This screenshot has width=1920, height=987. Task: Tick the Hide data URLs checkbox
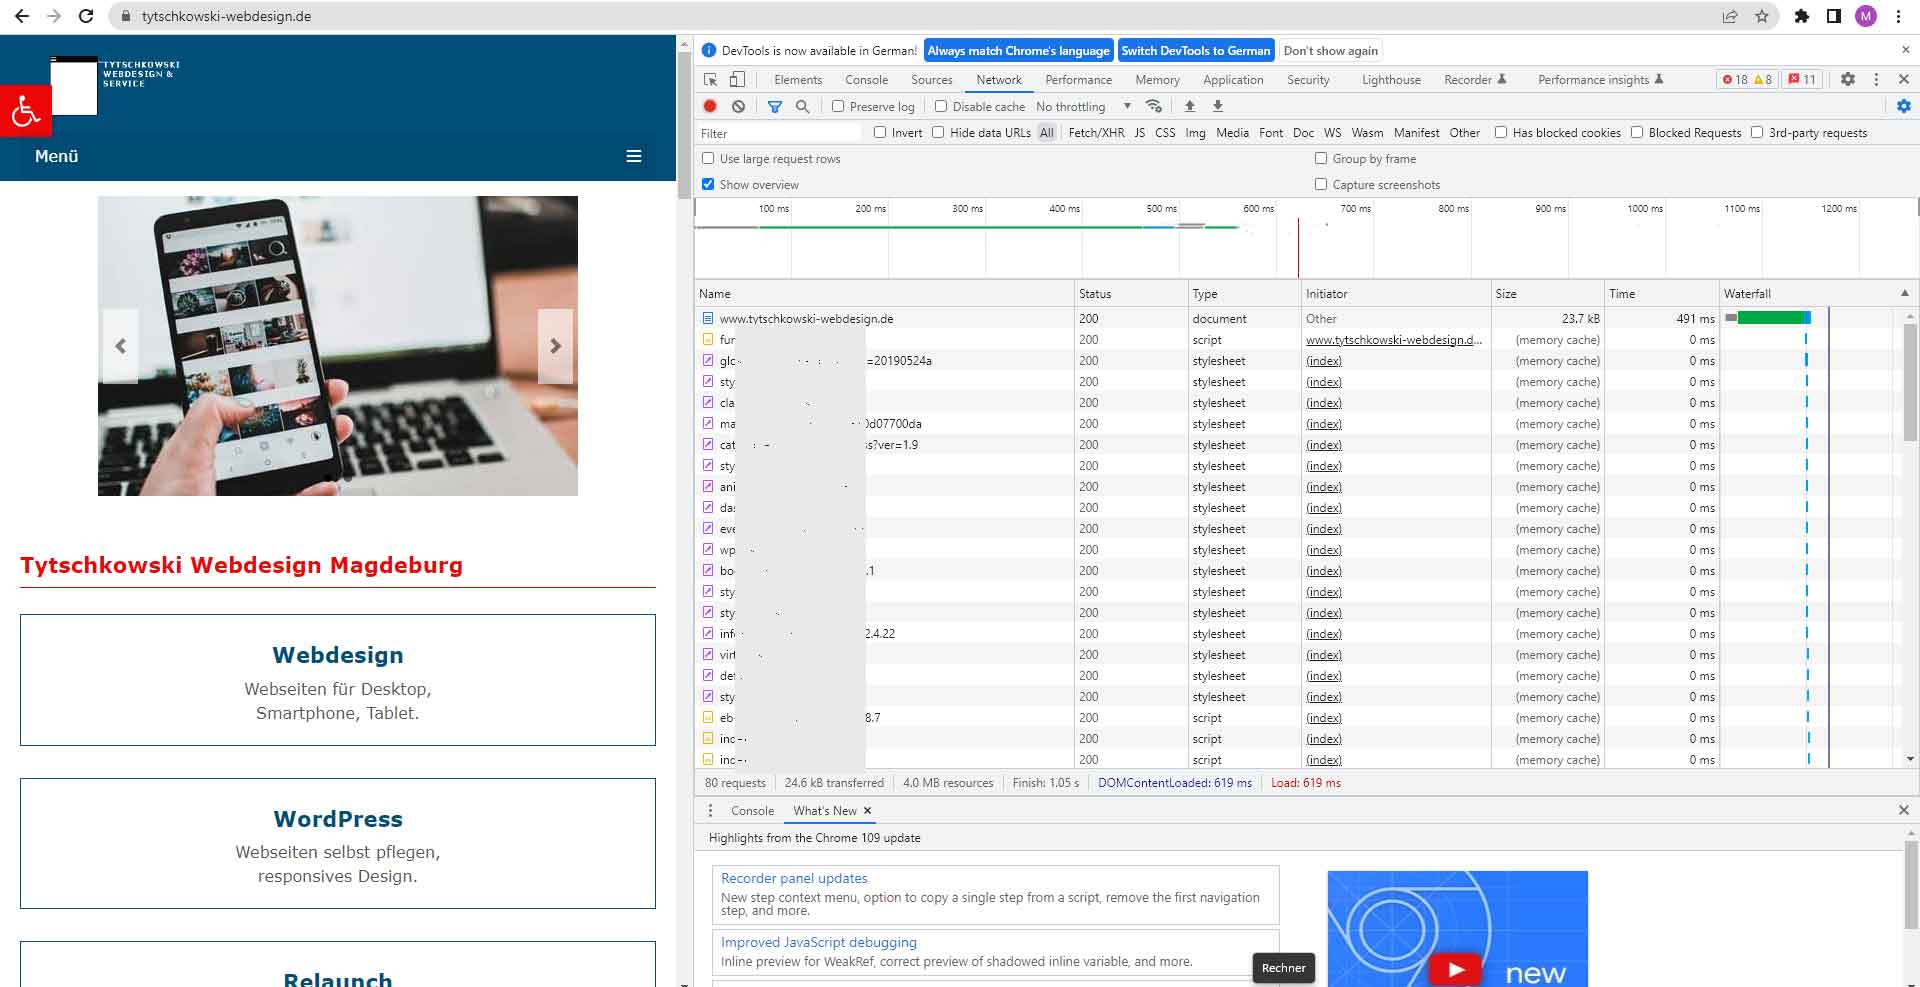[938, 132]
